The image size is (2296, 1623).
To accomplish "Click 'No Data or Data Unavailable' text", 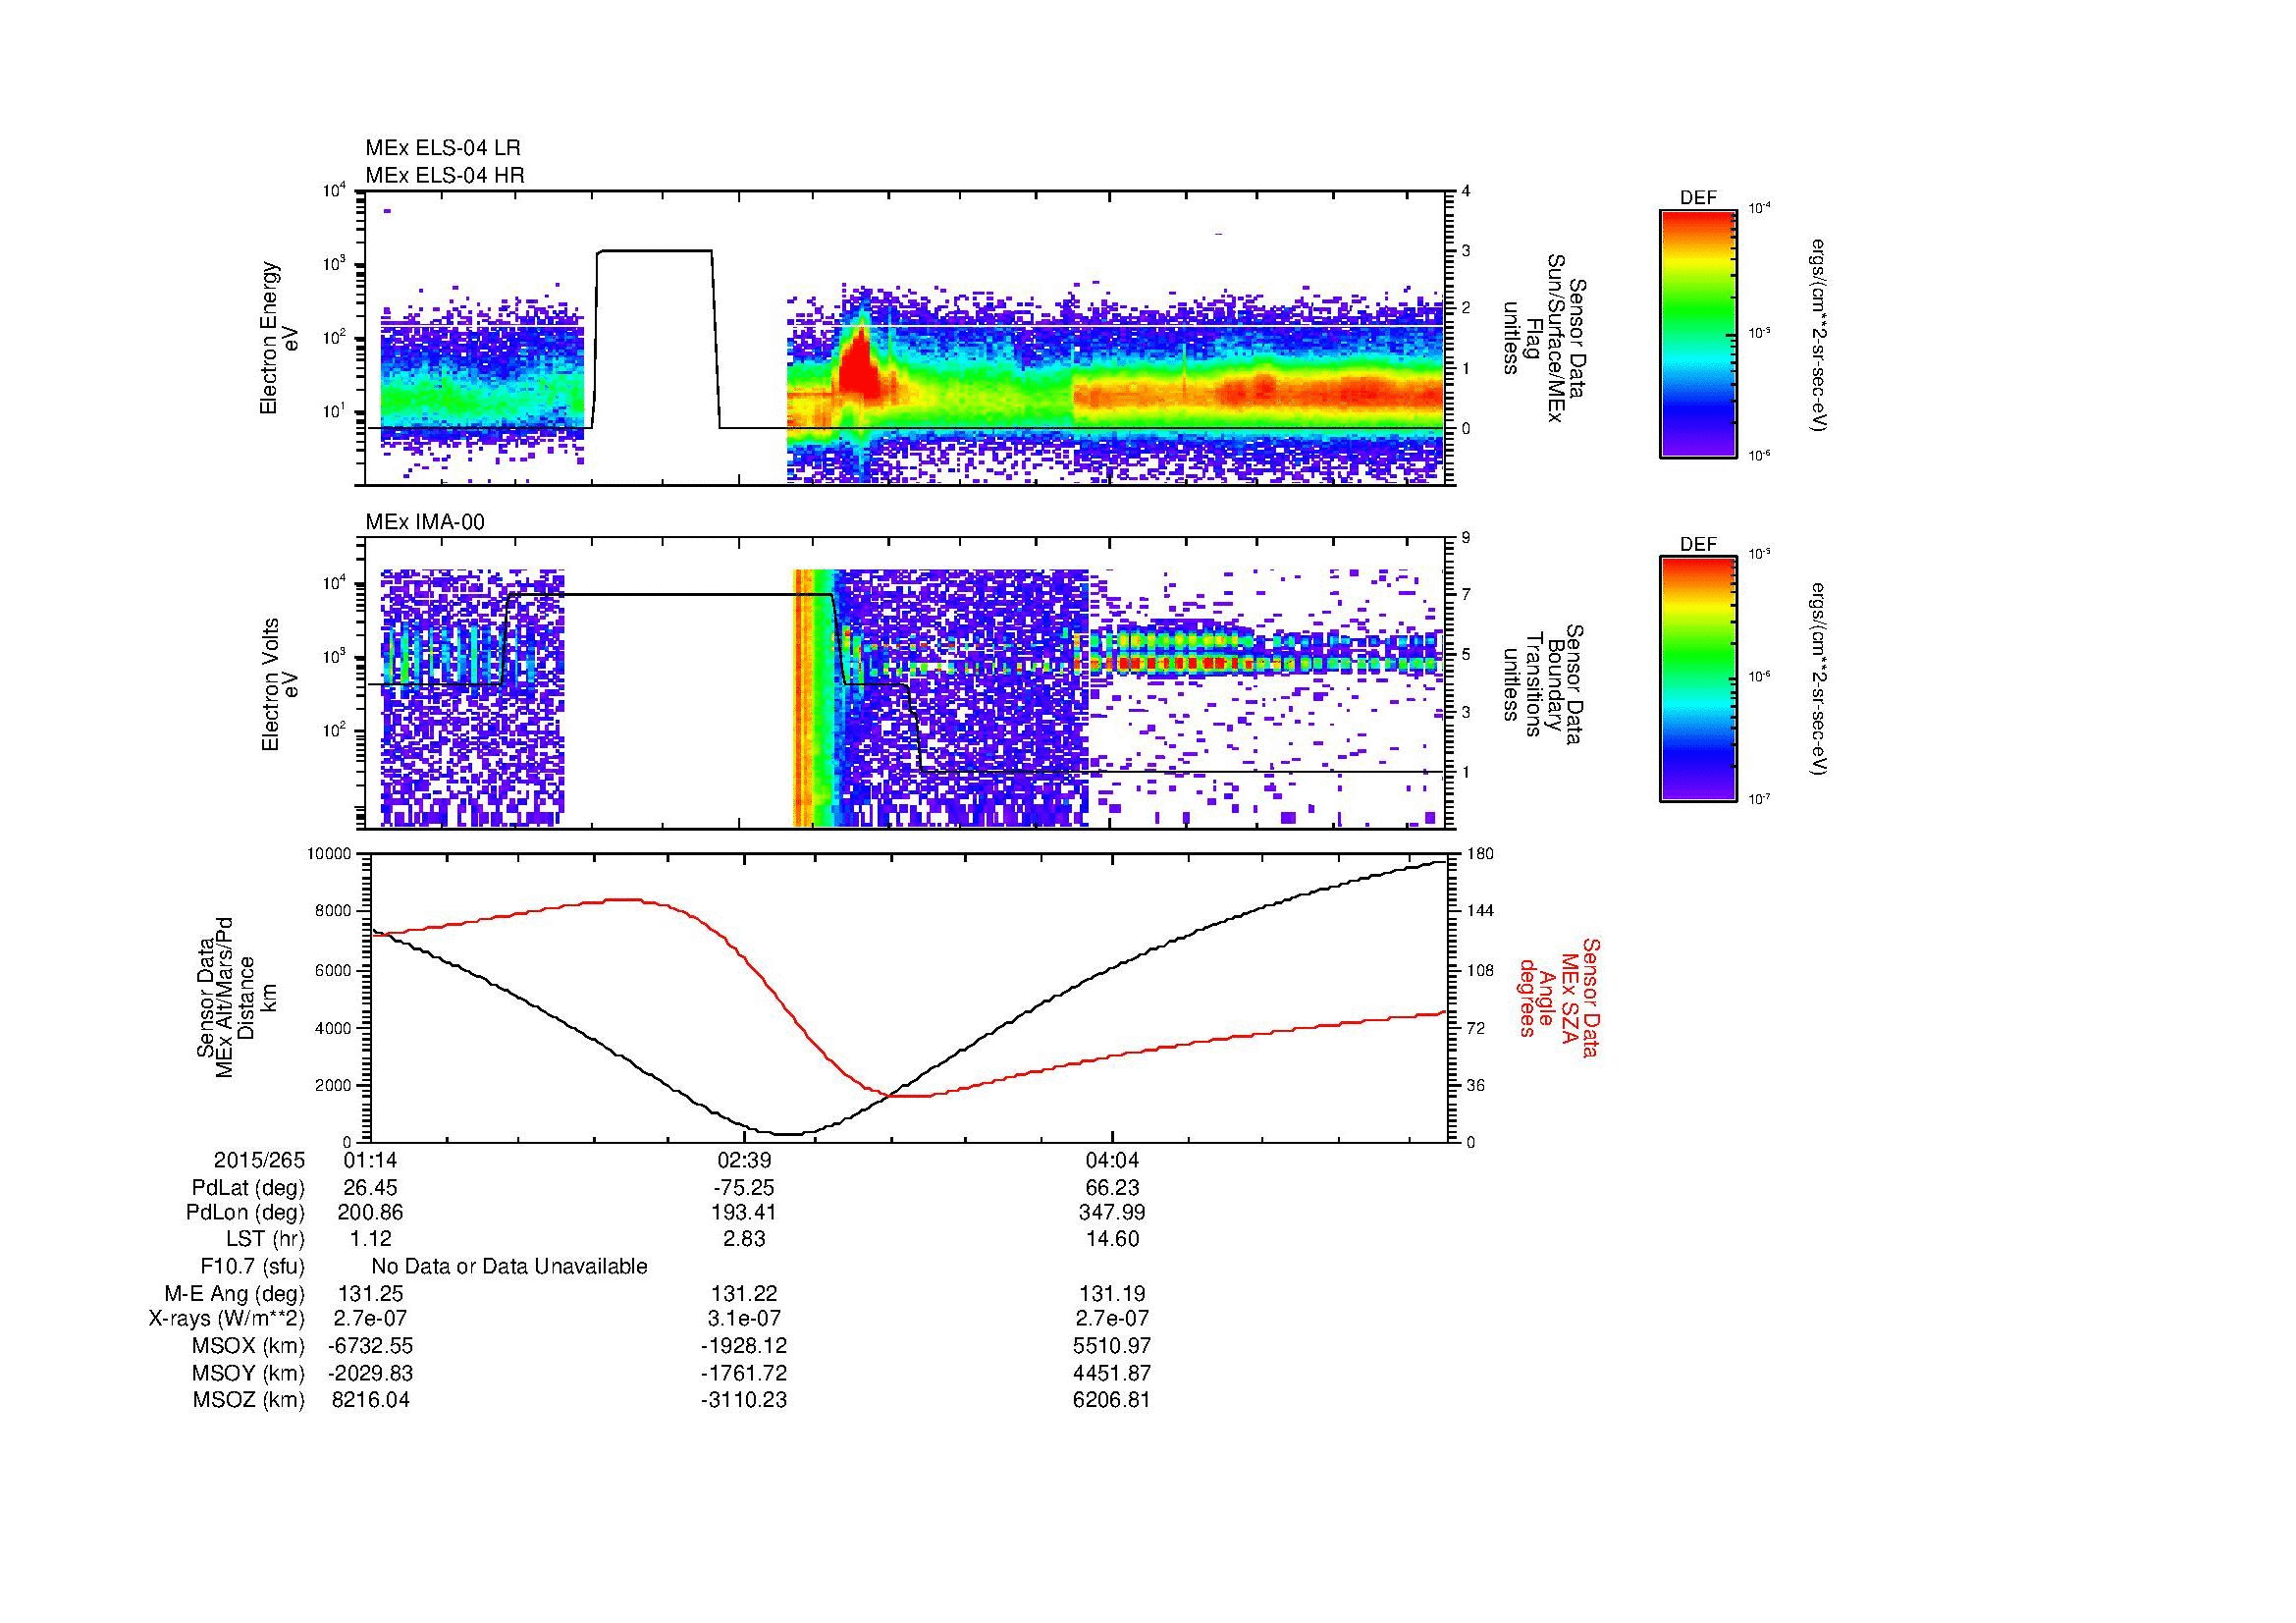I will coord(509,1267).
